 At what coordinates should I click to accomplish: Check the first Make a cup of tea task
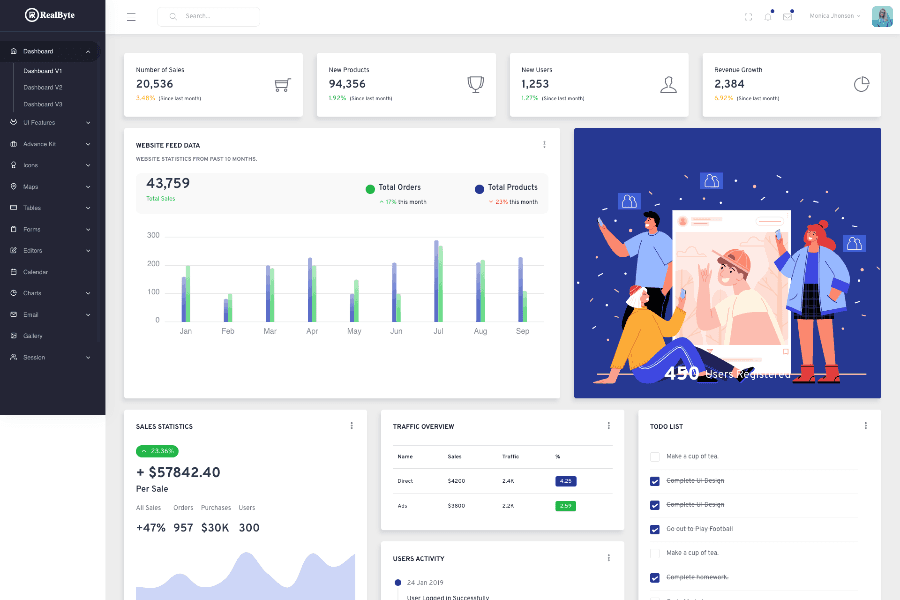(654, 456)
